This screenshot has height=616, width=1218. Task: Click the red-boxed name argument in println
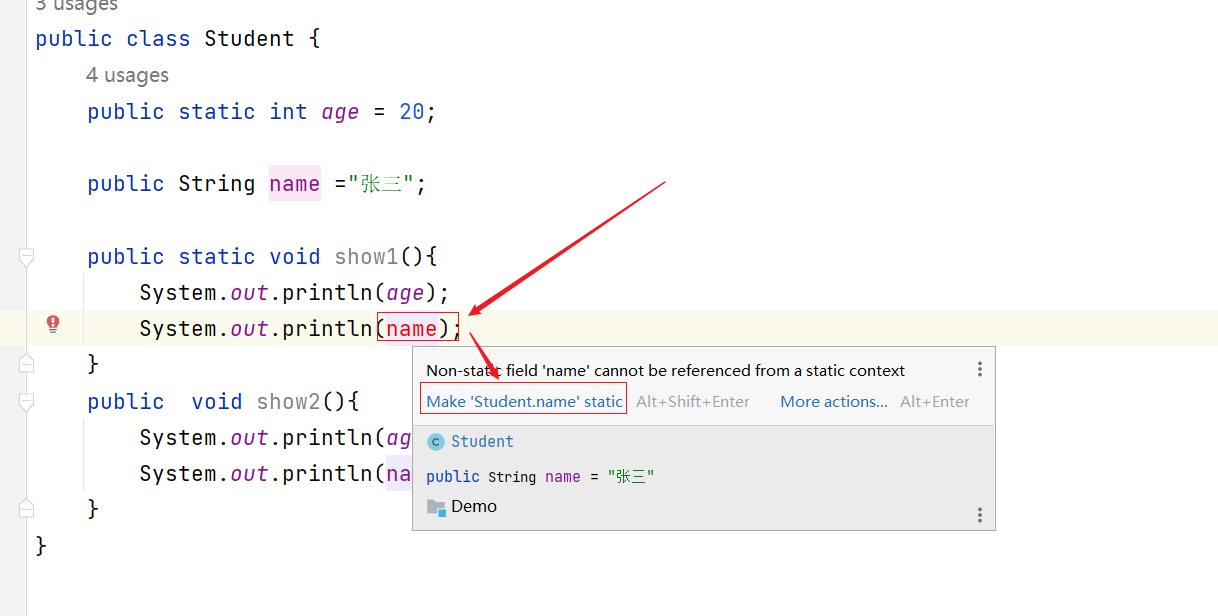pos(417,328)
